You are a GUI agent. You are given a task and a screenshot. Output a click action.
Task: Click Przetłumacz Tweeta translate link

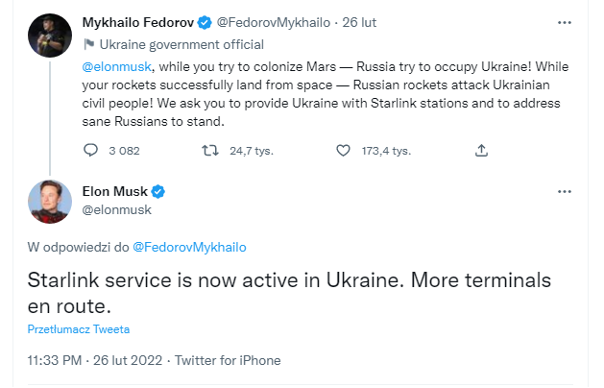(79, 329)
